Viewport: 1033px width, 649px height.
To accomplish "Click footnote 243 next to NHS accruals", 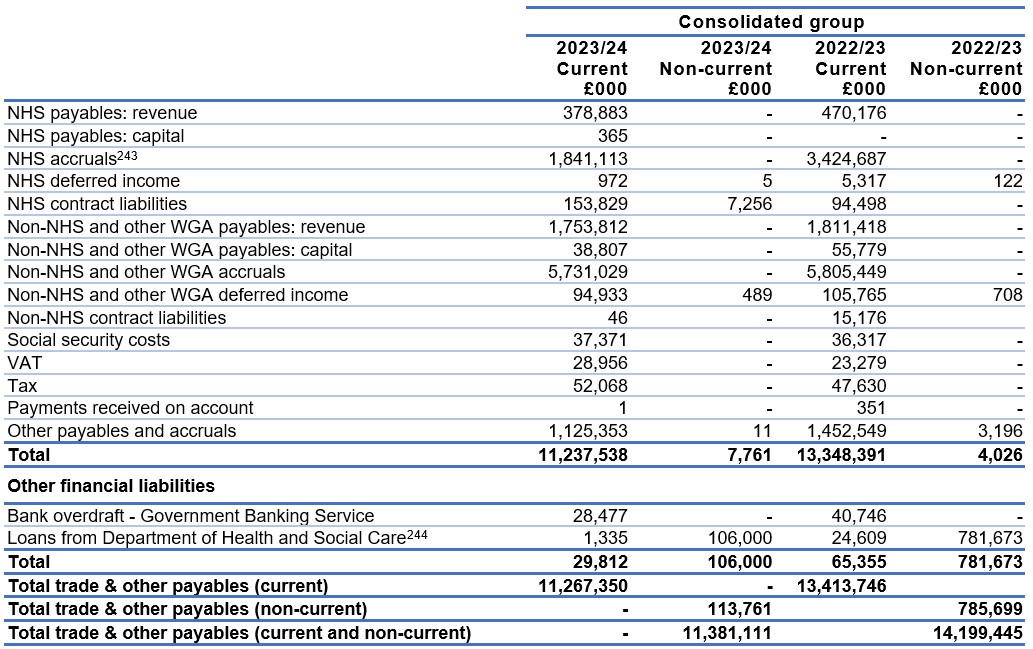I will click(x=128, y=155).
